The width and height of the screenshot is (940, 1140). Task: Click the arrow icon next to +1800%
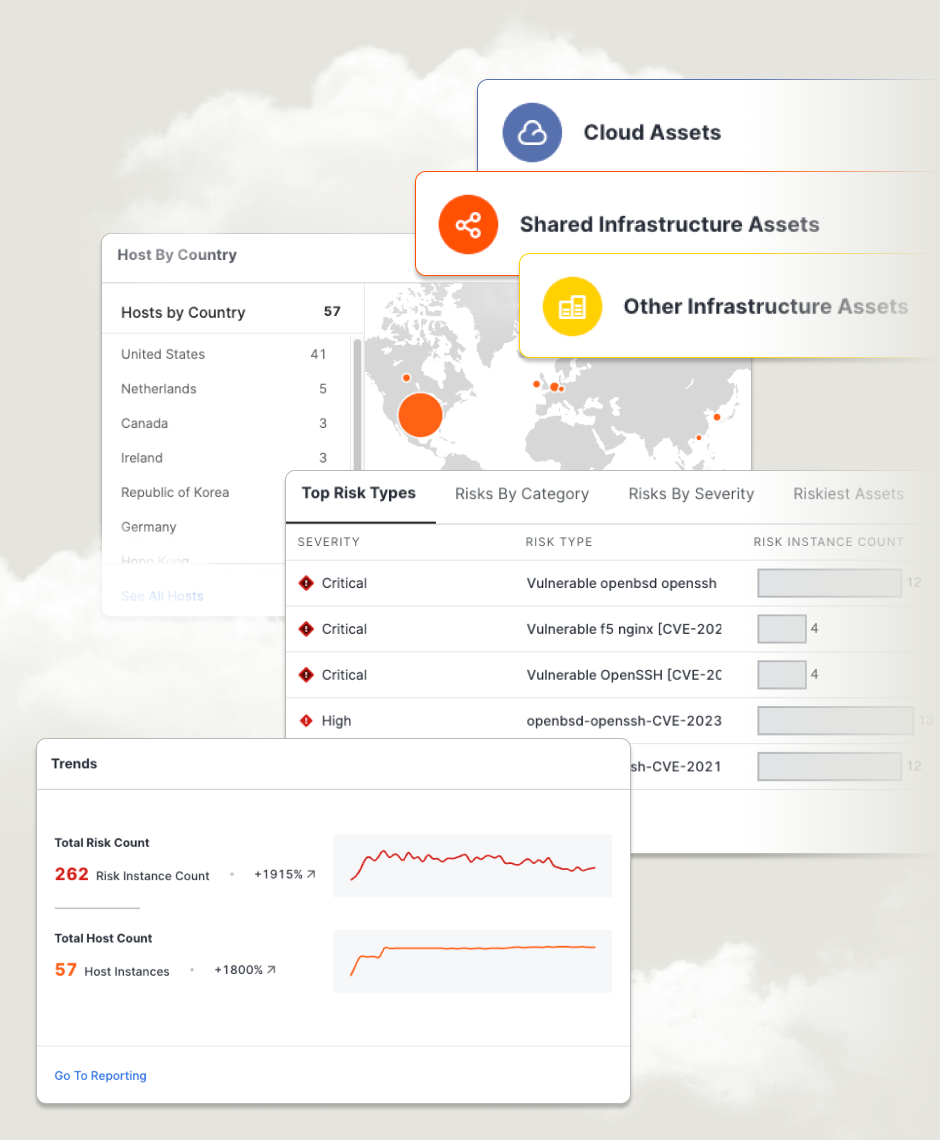click(271, 970)
